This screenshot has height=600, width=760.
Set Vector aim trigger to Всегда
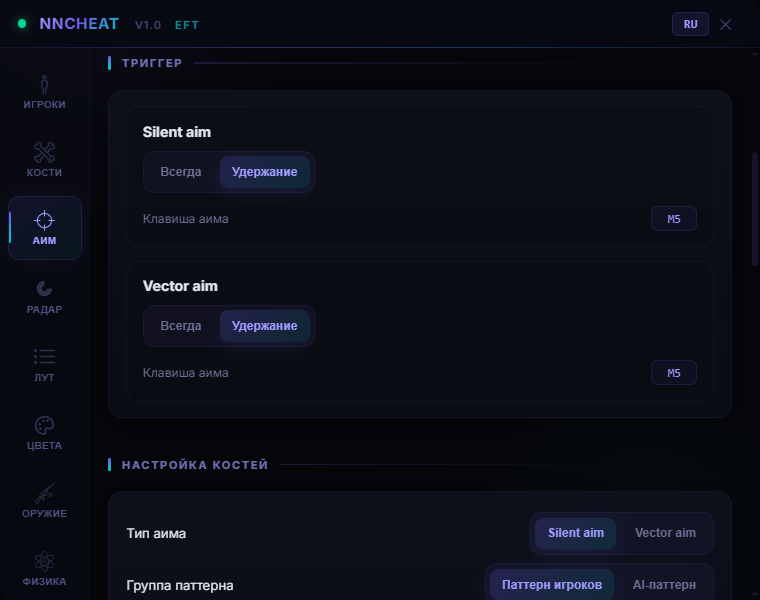181,326
